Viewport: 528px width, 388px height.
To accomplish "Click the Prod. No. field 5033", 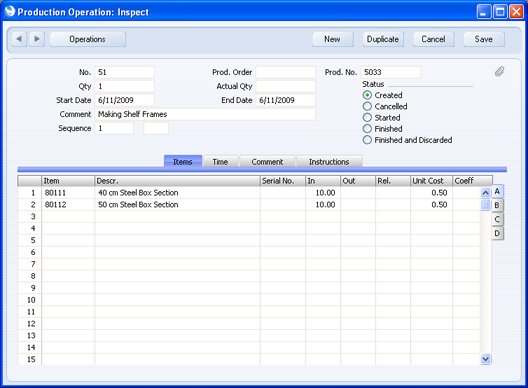I will (x=391, y=72).
